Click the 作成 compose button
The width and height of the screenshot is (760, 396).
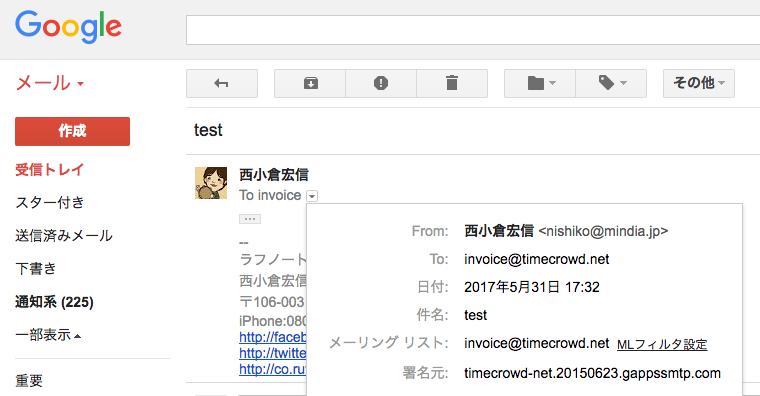(72, 131)
